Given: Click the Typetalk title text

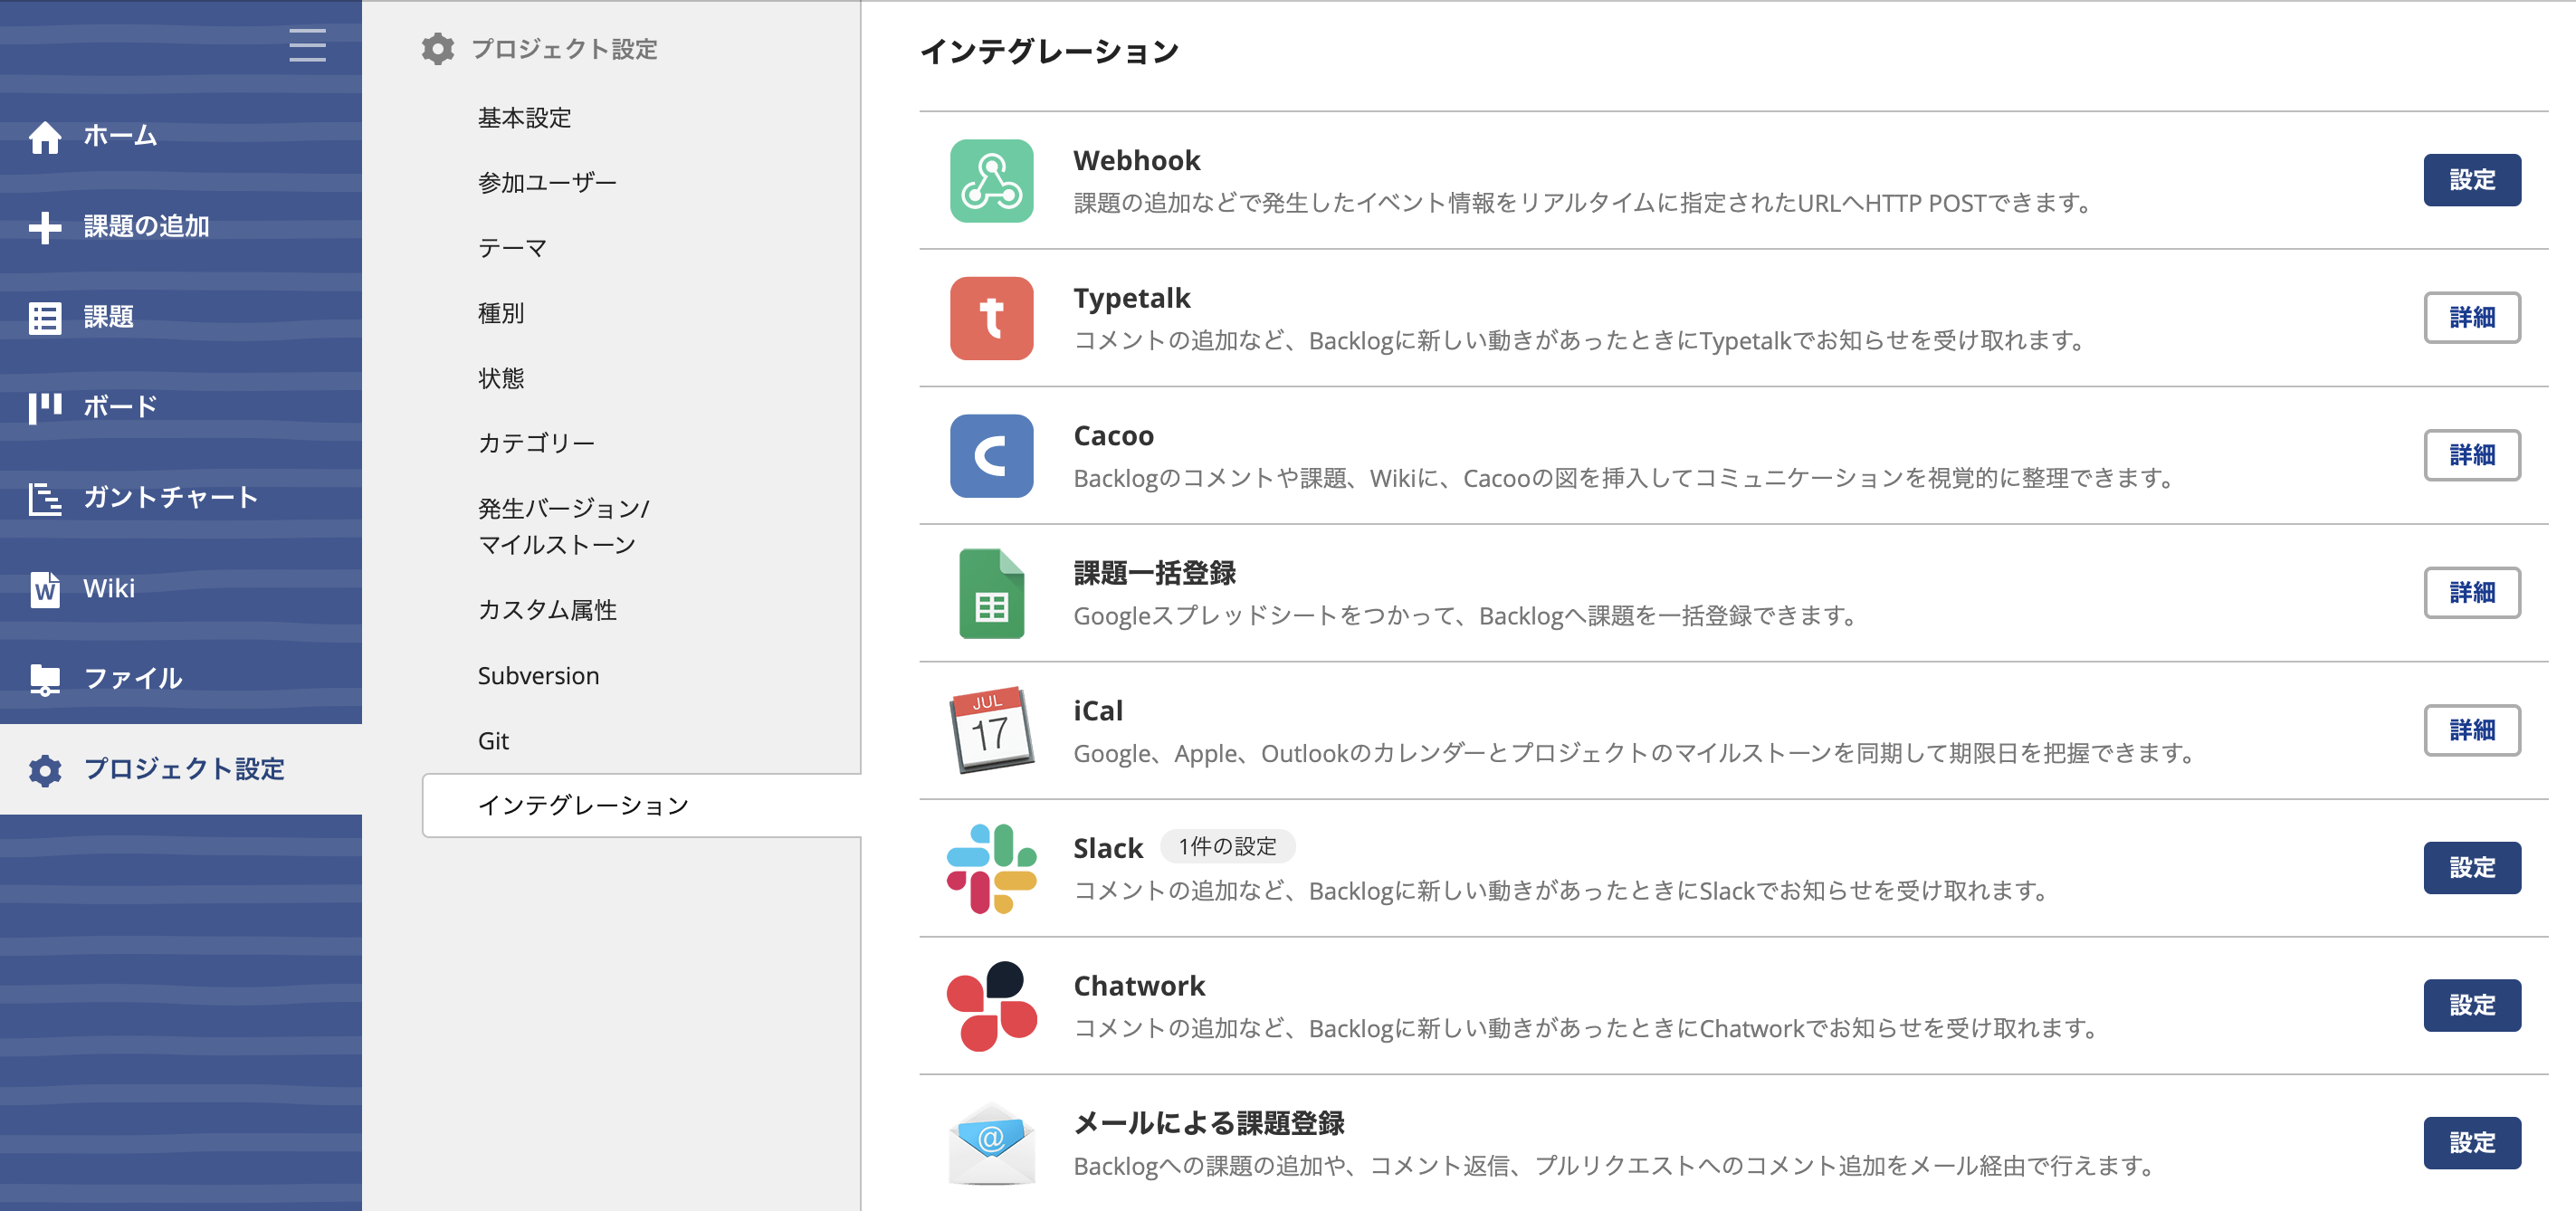Looking at the screenshot, I should point(1132,299).
